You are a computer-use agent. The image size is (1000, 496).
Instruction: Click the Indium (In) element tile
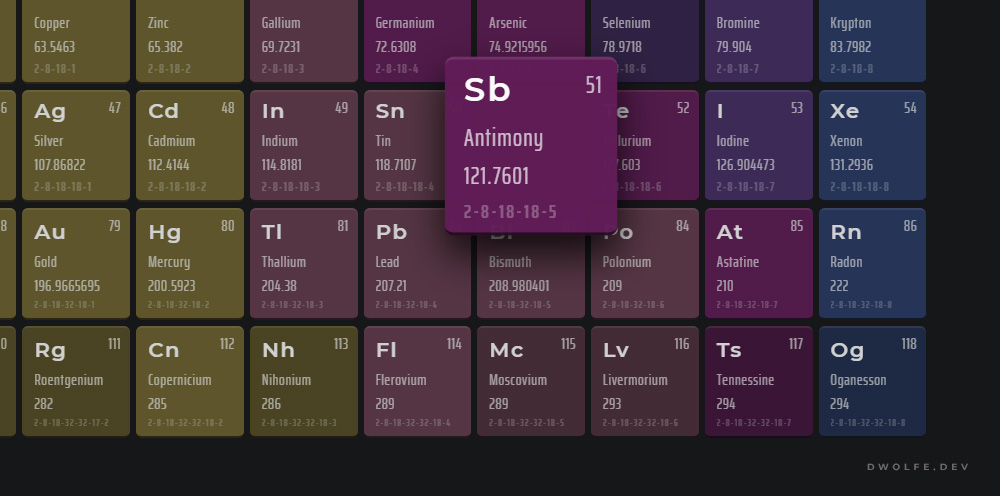304,145
